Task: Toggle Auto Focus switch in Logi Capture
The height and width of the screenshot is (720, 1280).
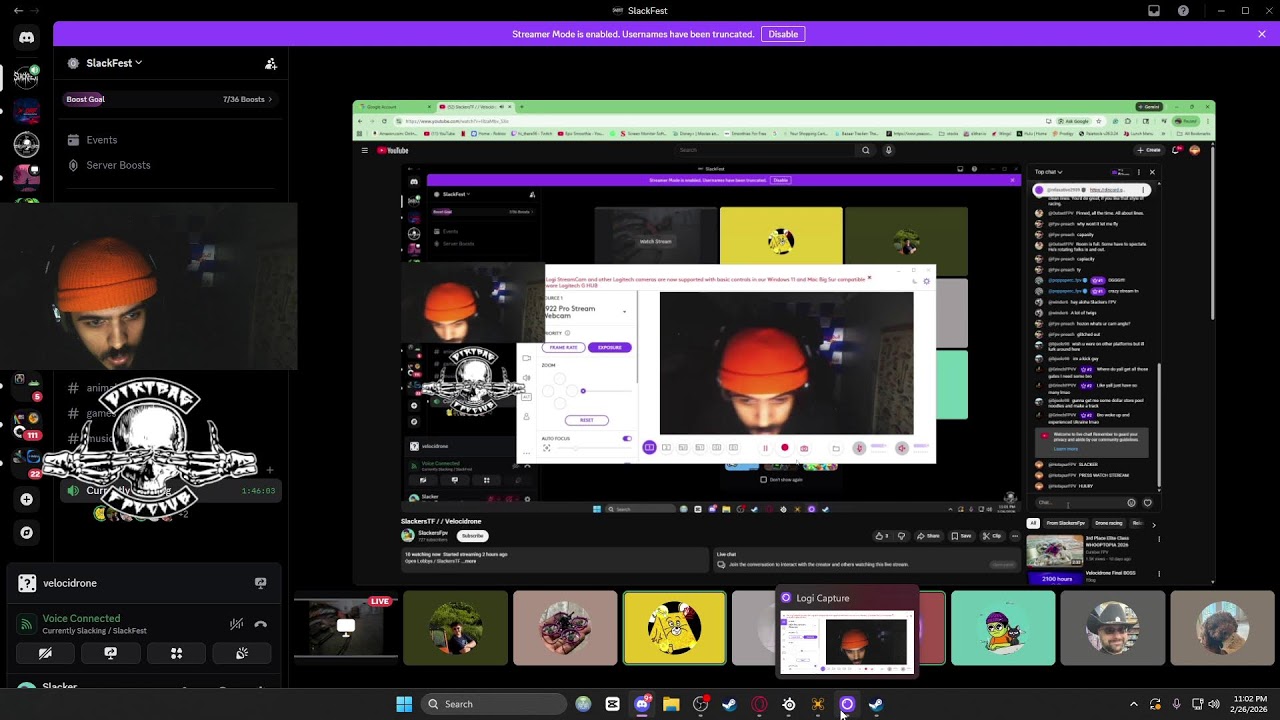Action: [x=627, y=438]
